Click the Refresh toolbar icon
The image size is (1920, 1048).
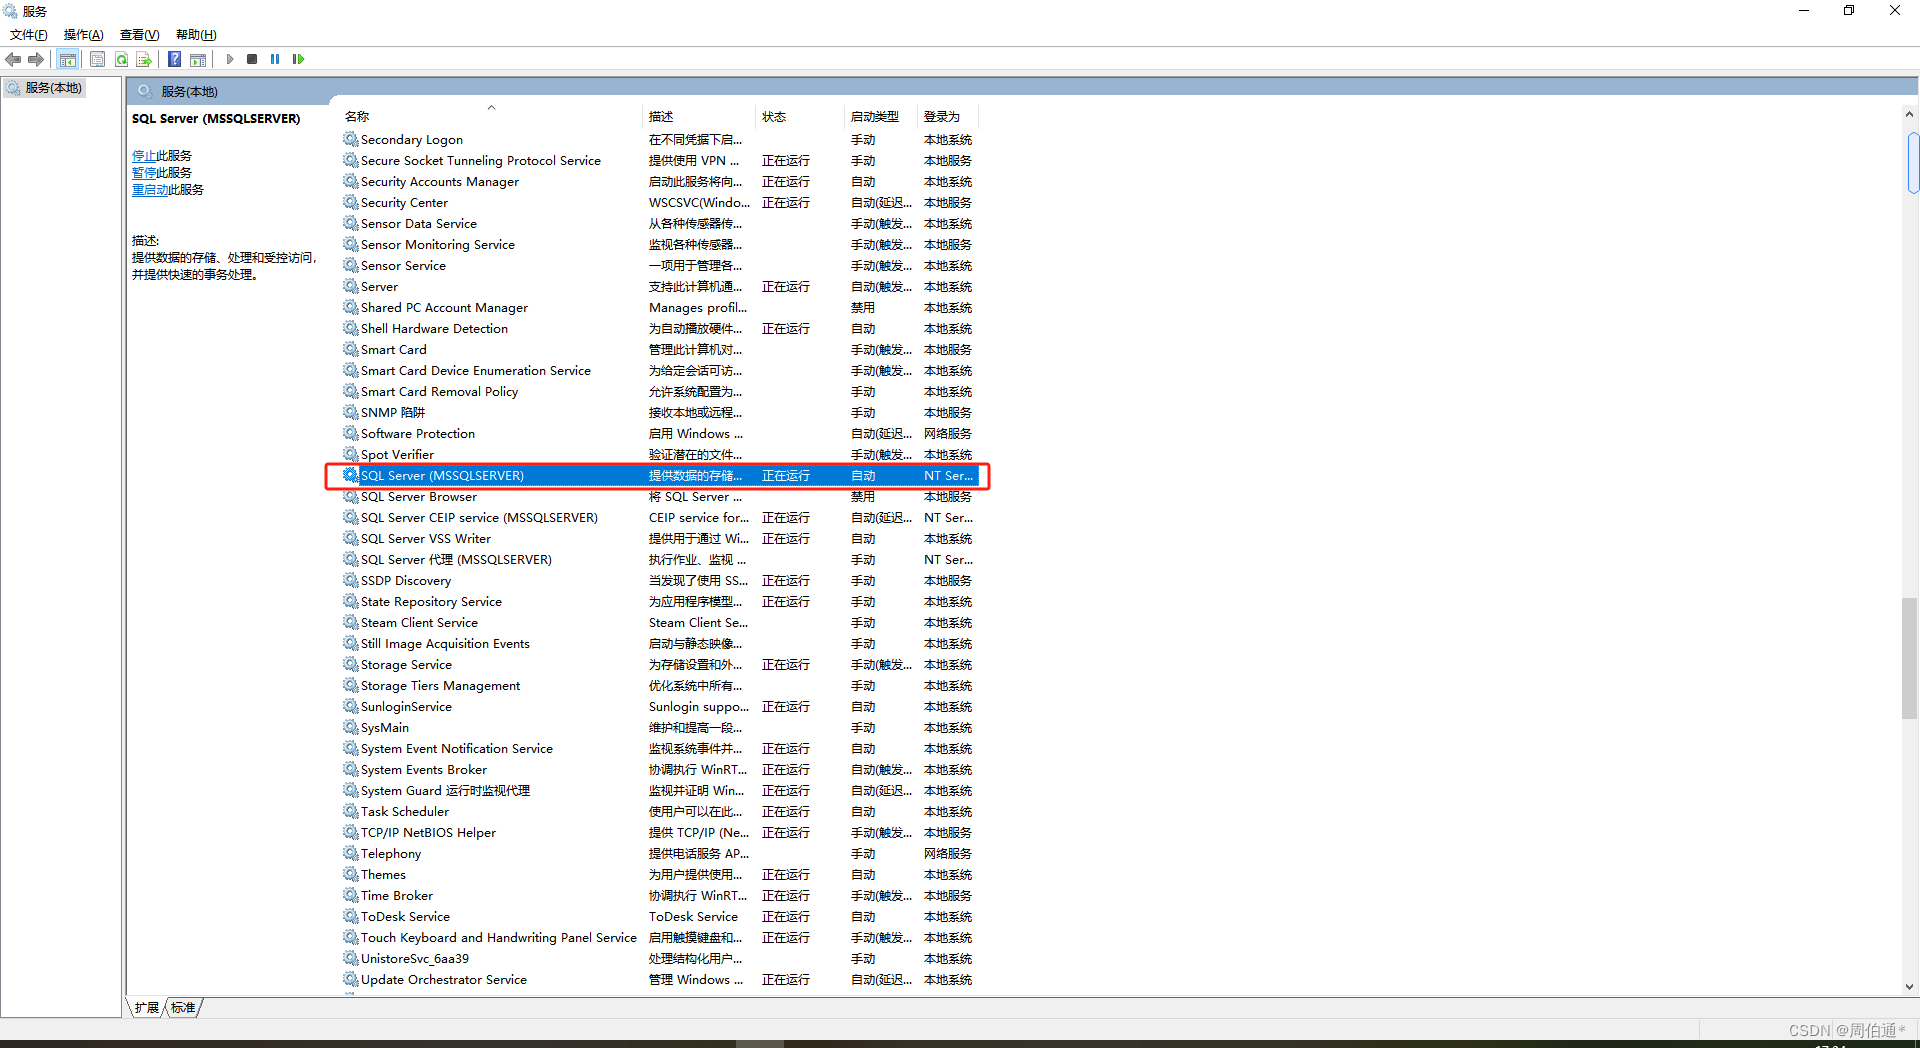[121, 59]
